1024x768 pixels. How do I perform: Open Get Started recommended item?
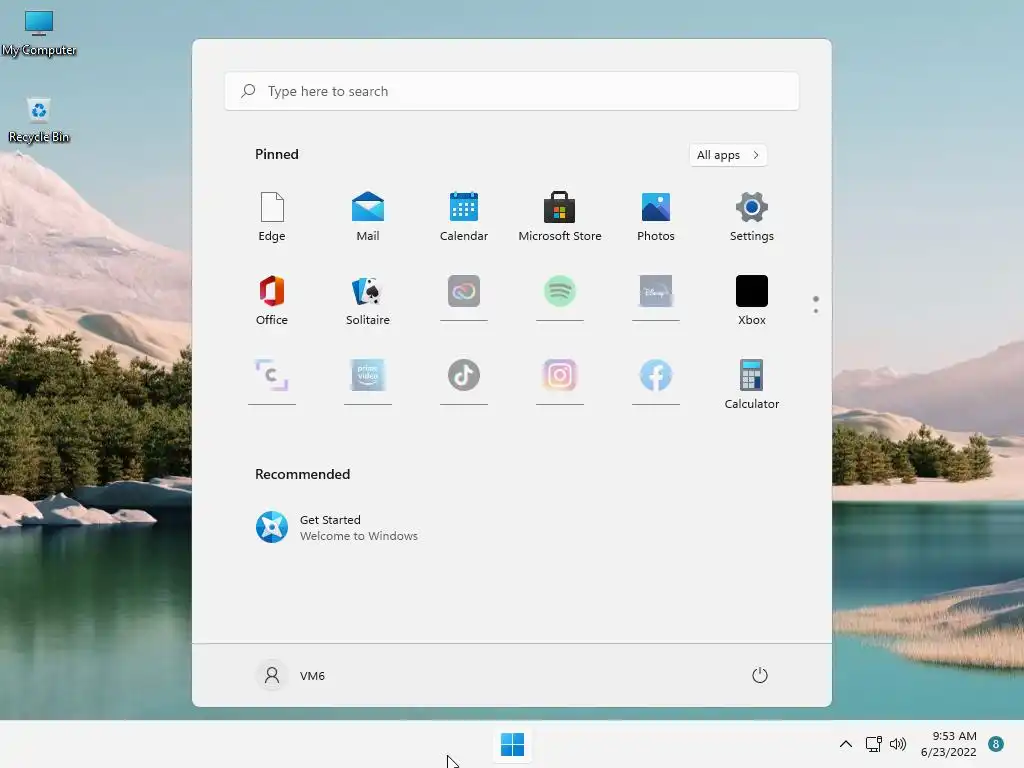(x=336, y=528)
